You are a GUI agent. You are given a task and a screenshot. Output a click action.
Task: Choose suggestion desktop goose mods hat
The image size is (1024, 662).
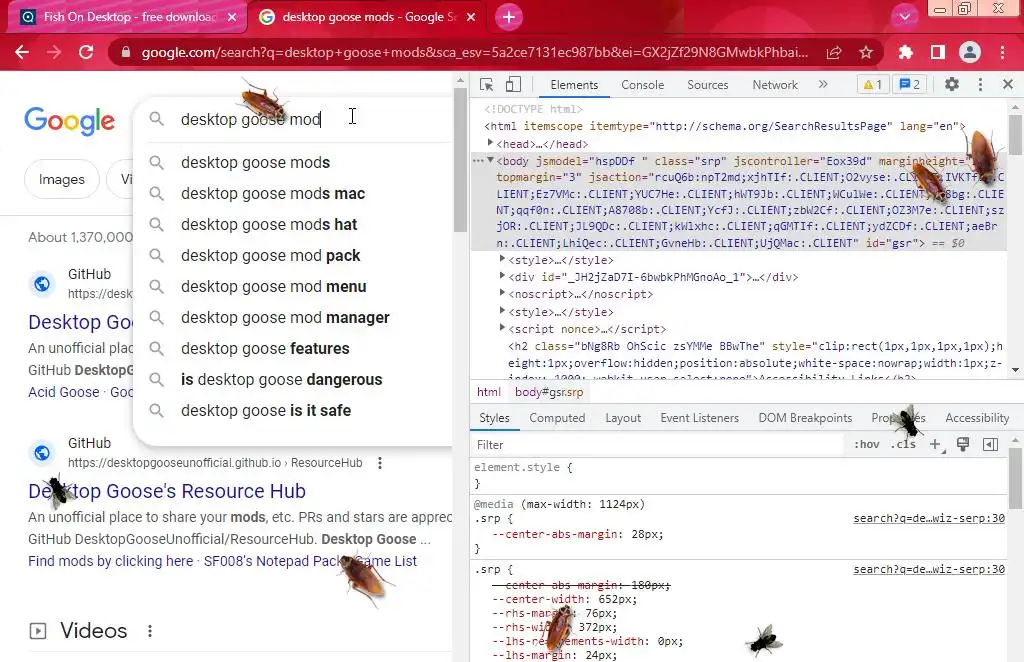(x=269, y=225)
